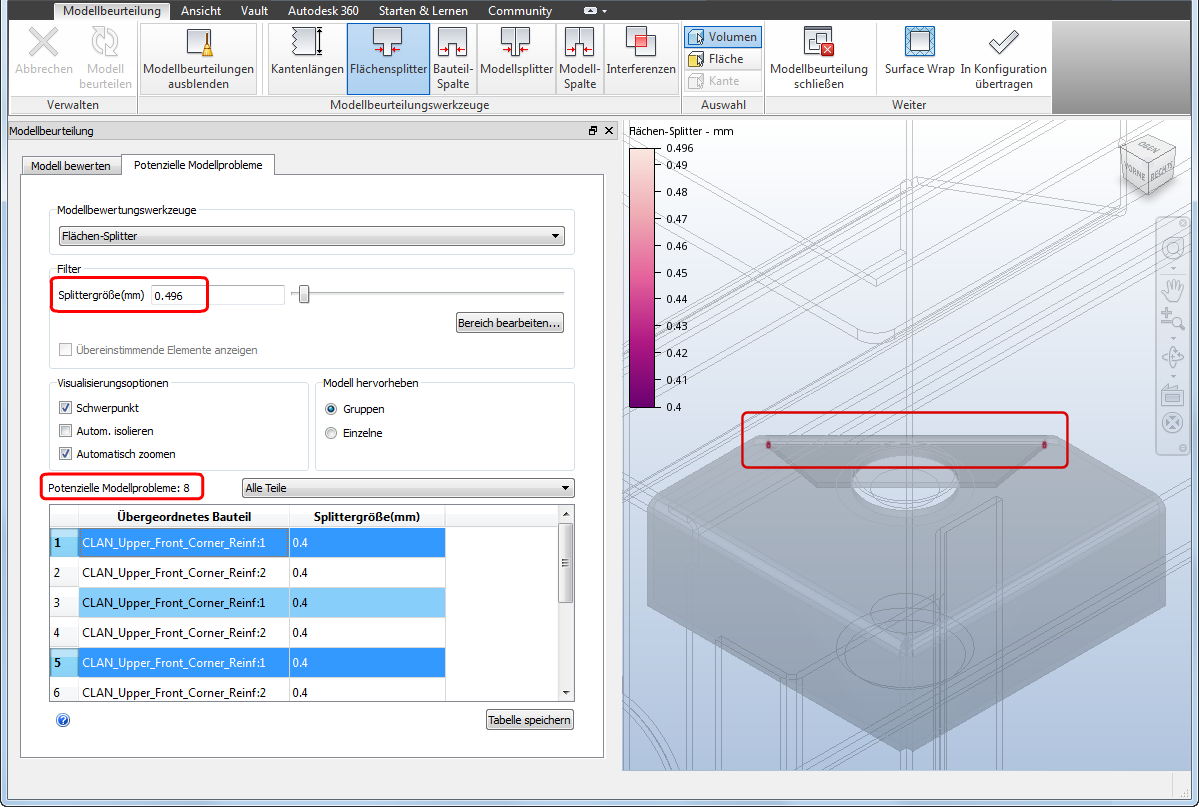Choose Fläche selection mode
This screenshot has width=1199, height=807.
pos(723,59)
